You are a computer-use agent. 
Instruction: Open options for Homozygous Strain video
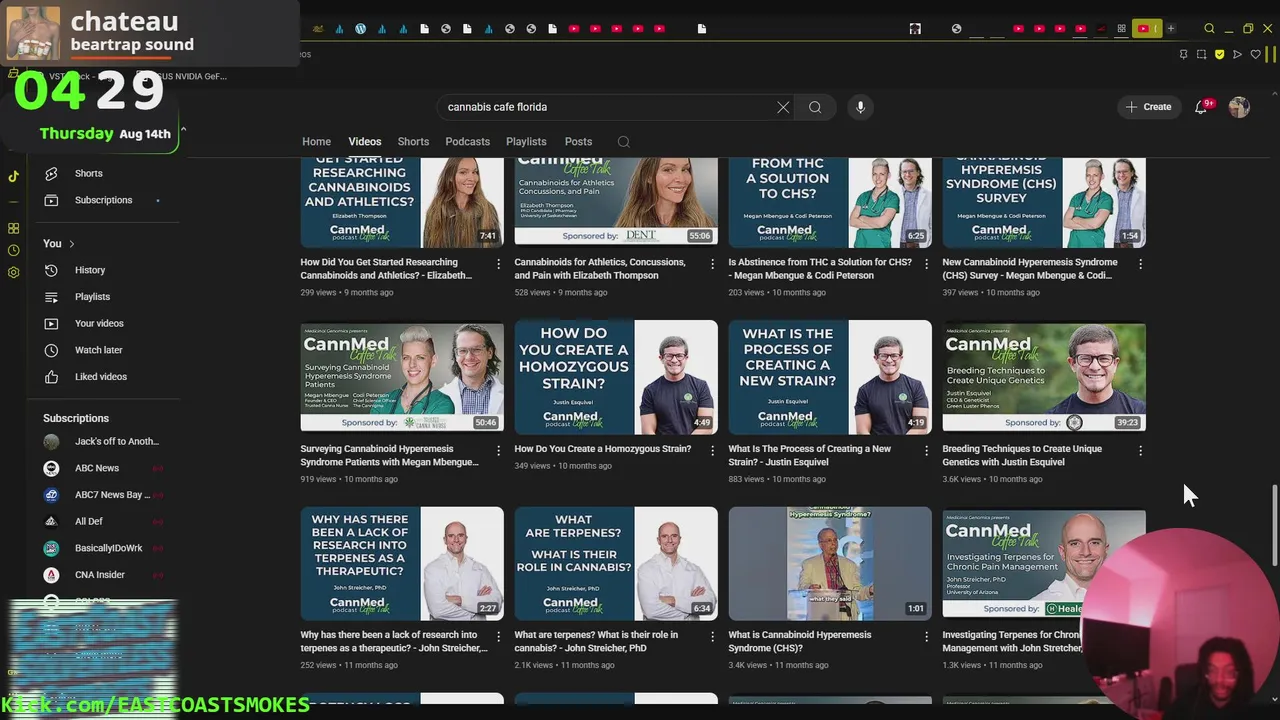pyautogui.click(x=712, y=451)
